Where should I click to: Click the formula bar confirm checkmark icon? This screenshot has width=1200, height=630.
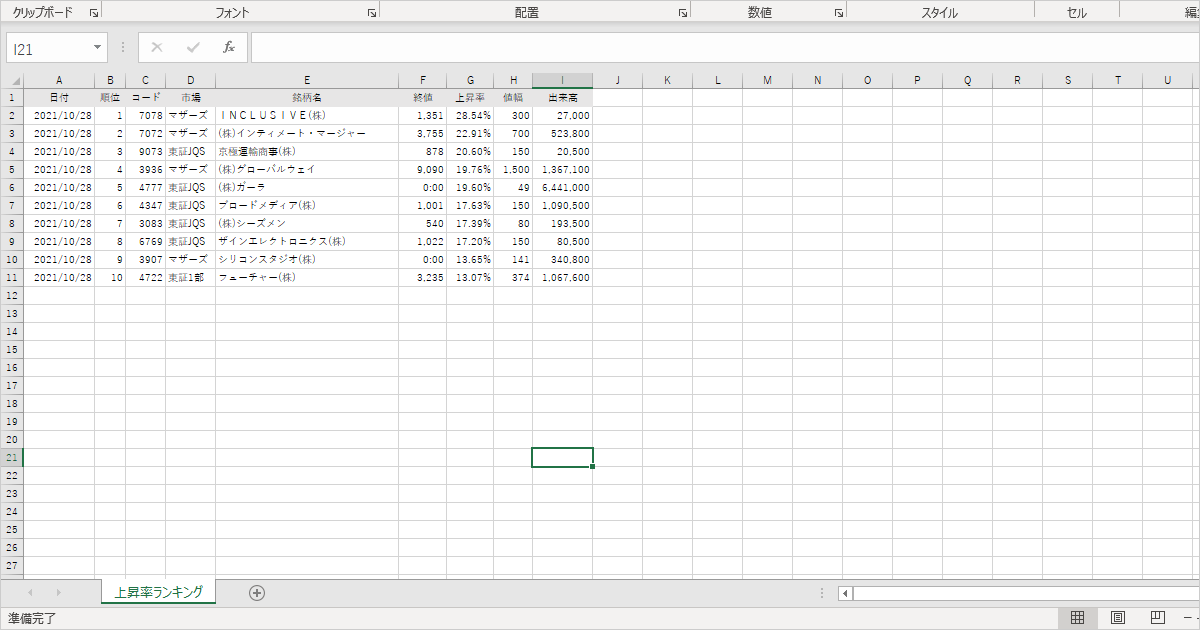tap(193, 47)
